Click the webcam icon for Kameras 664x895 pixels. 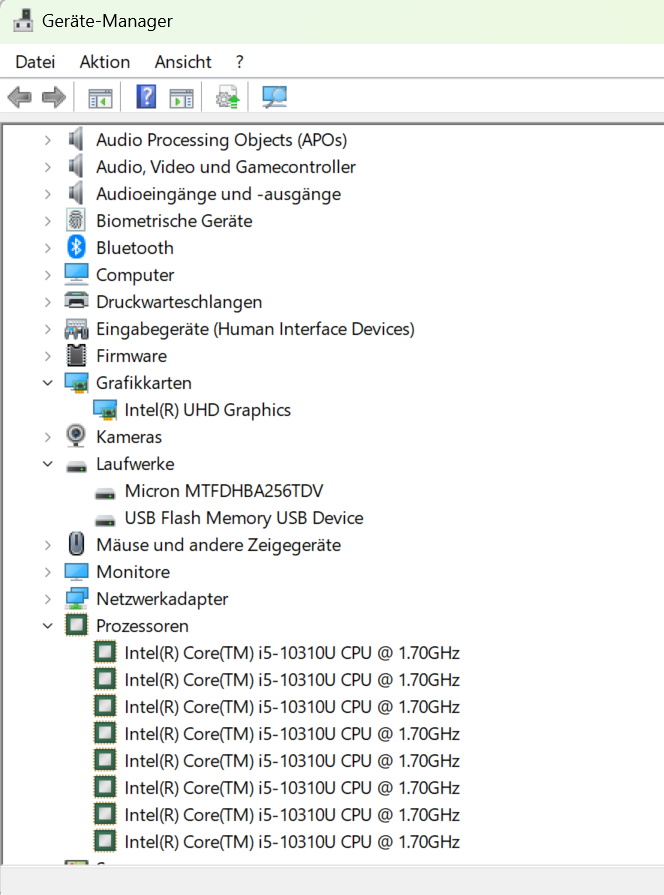click(x=76, y=436)
